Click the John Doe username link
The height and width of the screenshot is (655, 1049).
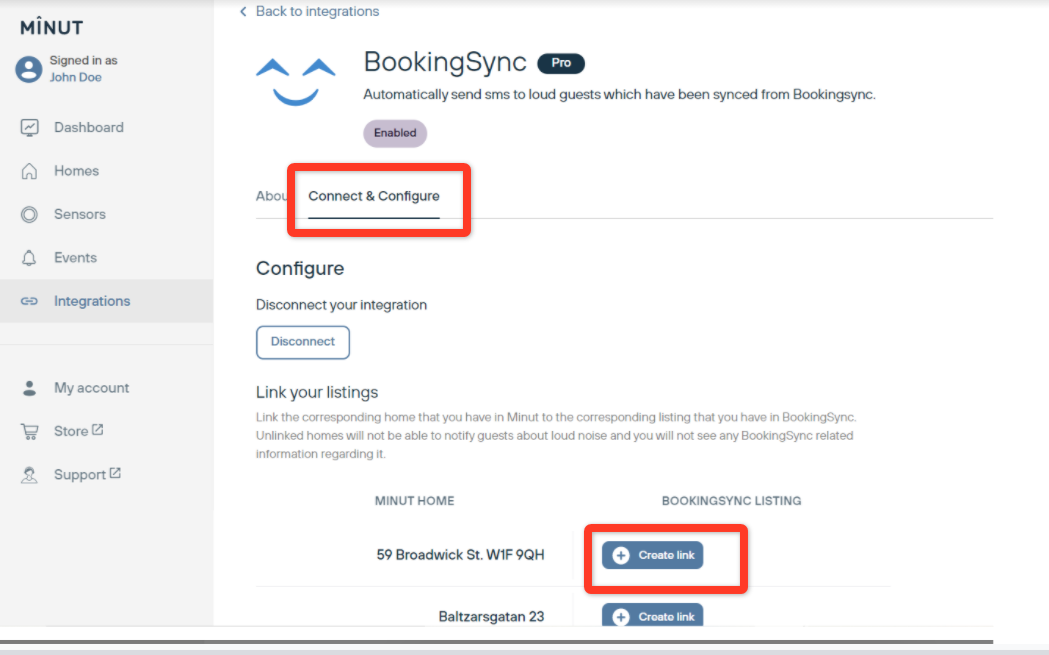pyautogui.click(x=76, y=77)
